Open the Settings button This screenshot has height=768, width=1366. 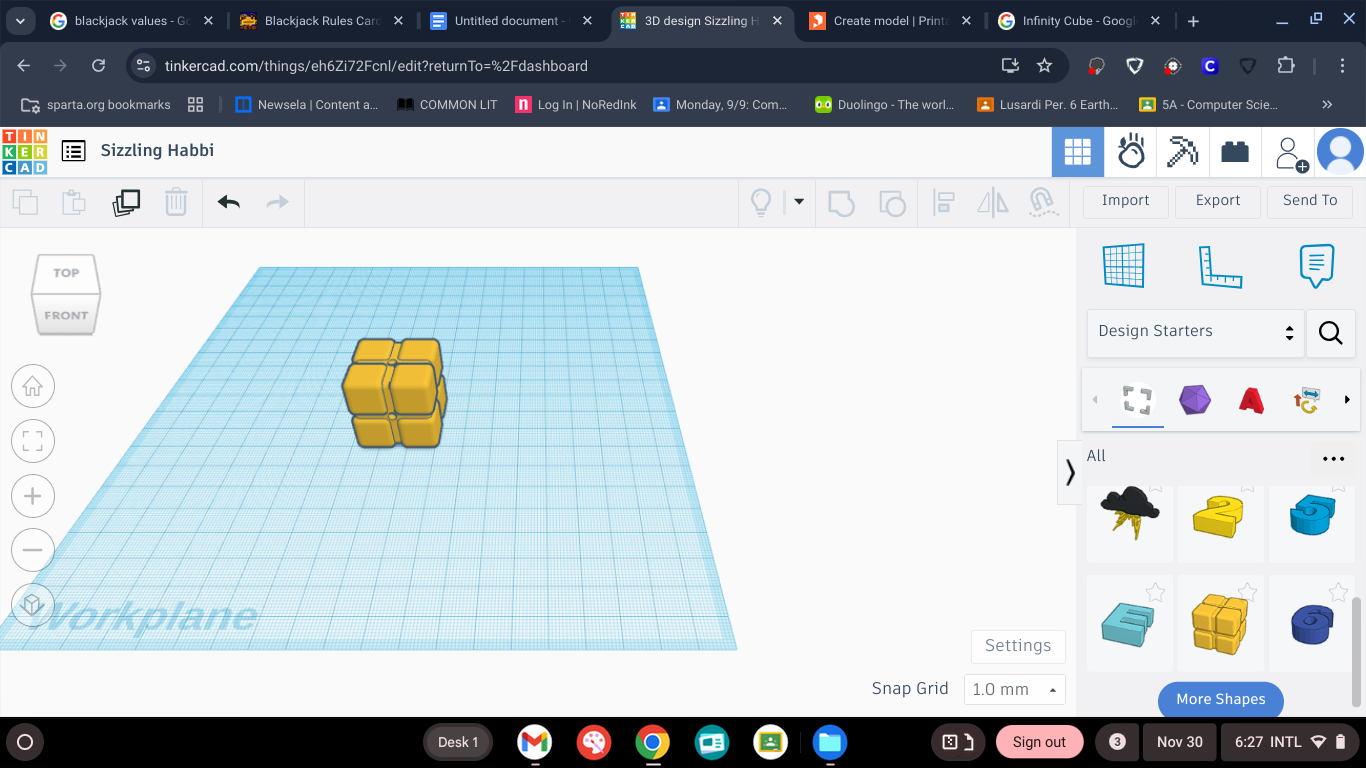click(1018, 646)
